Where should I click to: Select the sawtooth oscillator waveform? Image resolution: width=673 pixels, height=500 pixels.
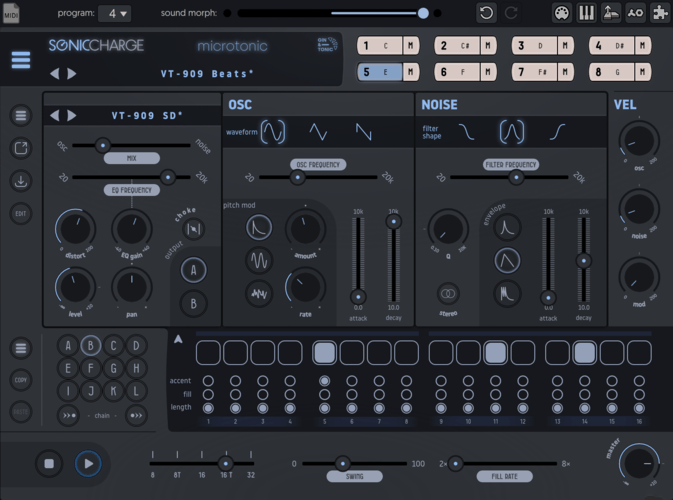click(x=364, y=132)
